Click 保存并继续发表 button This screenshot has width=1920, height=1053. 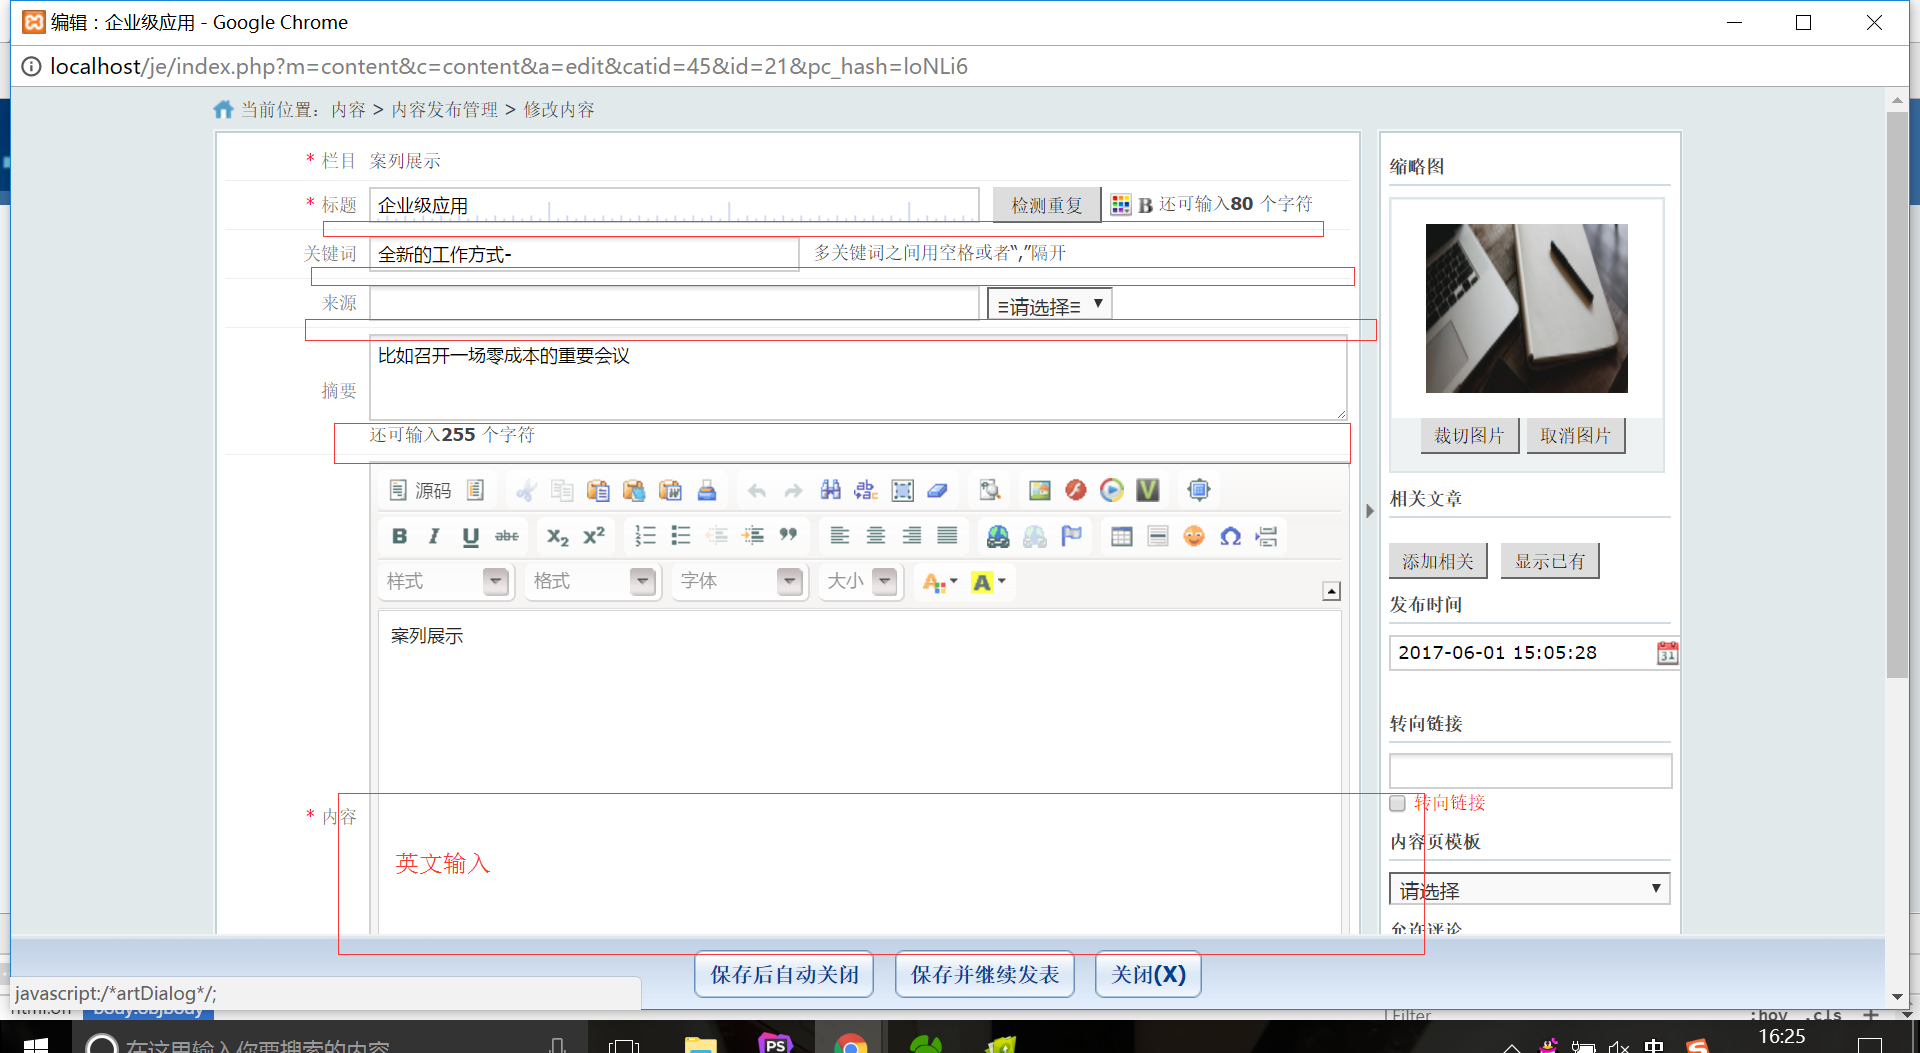pos(985,974)
